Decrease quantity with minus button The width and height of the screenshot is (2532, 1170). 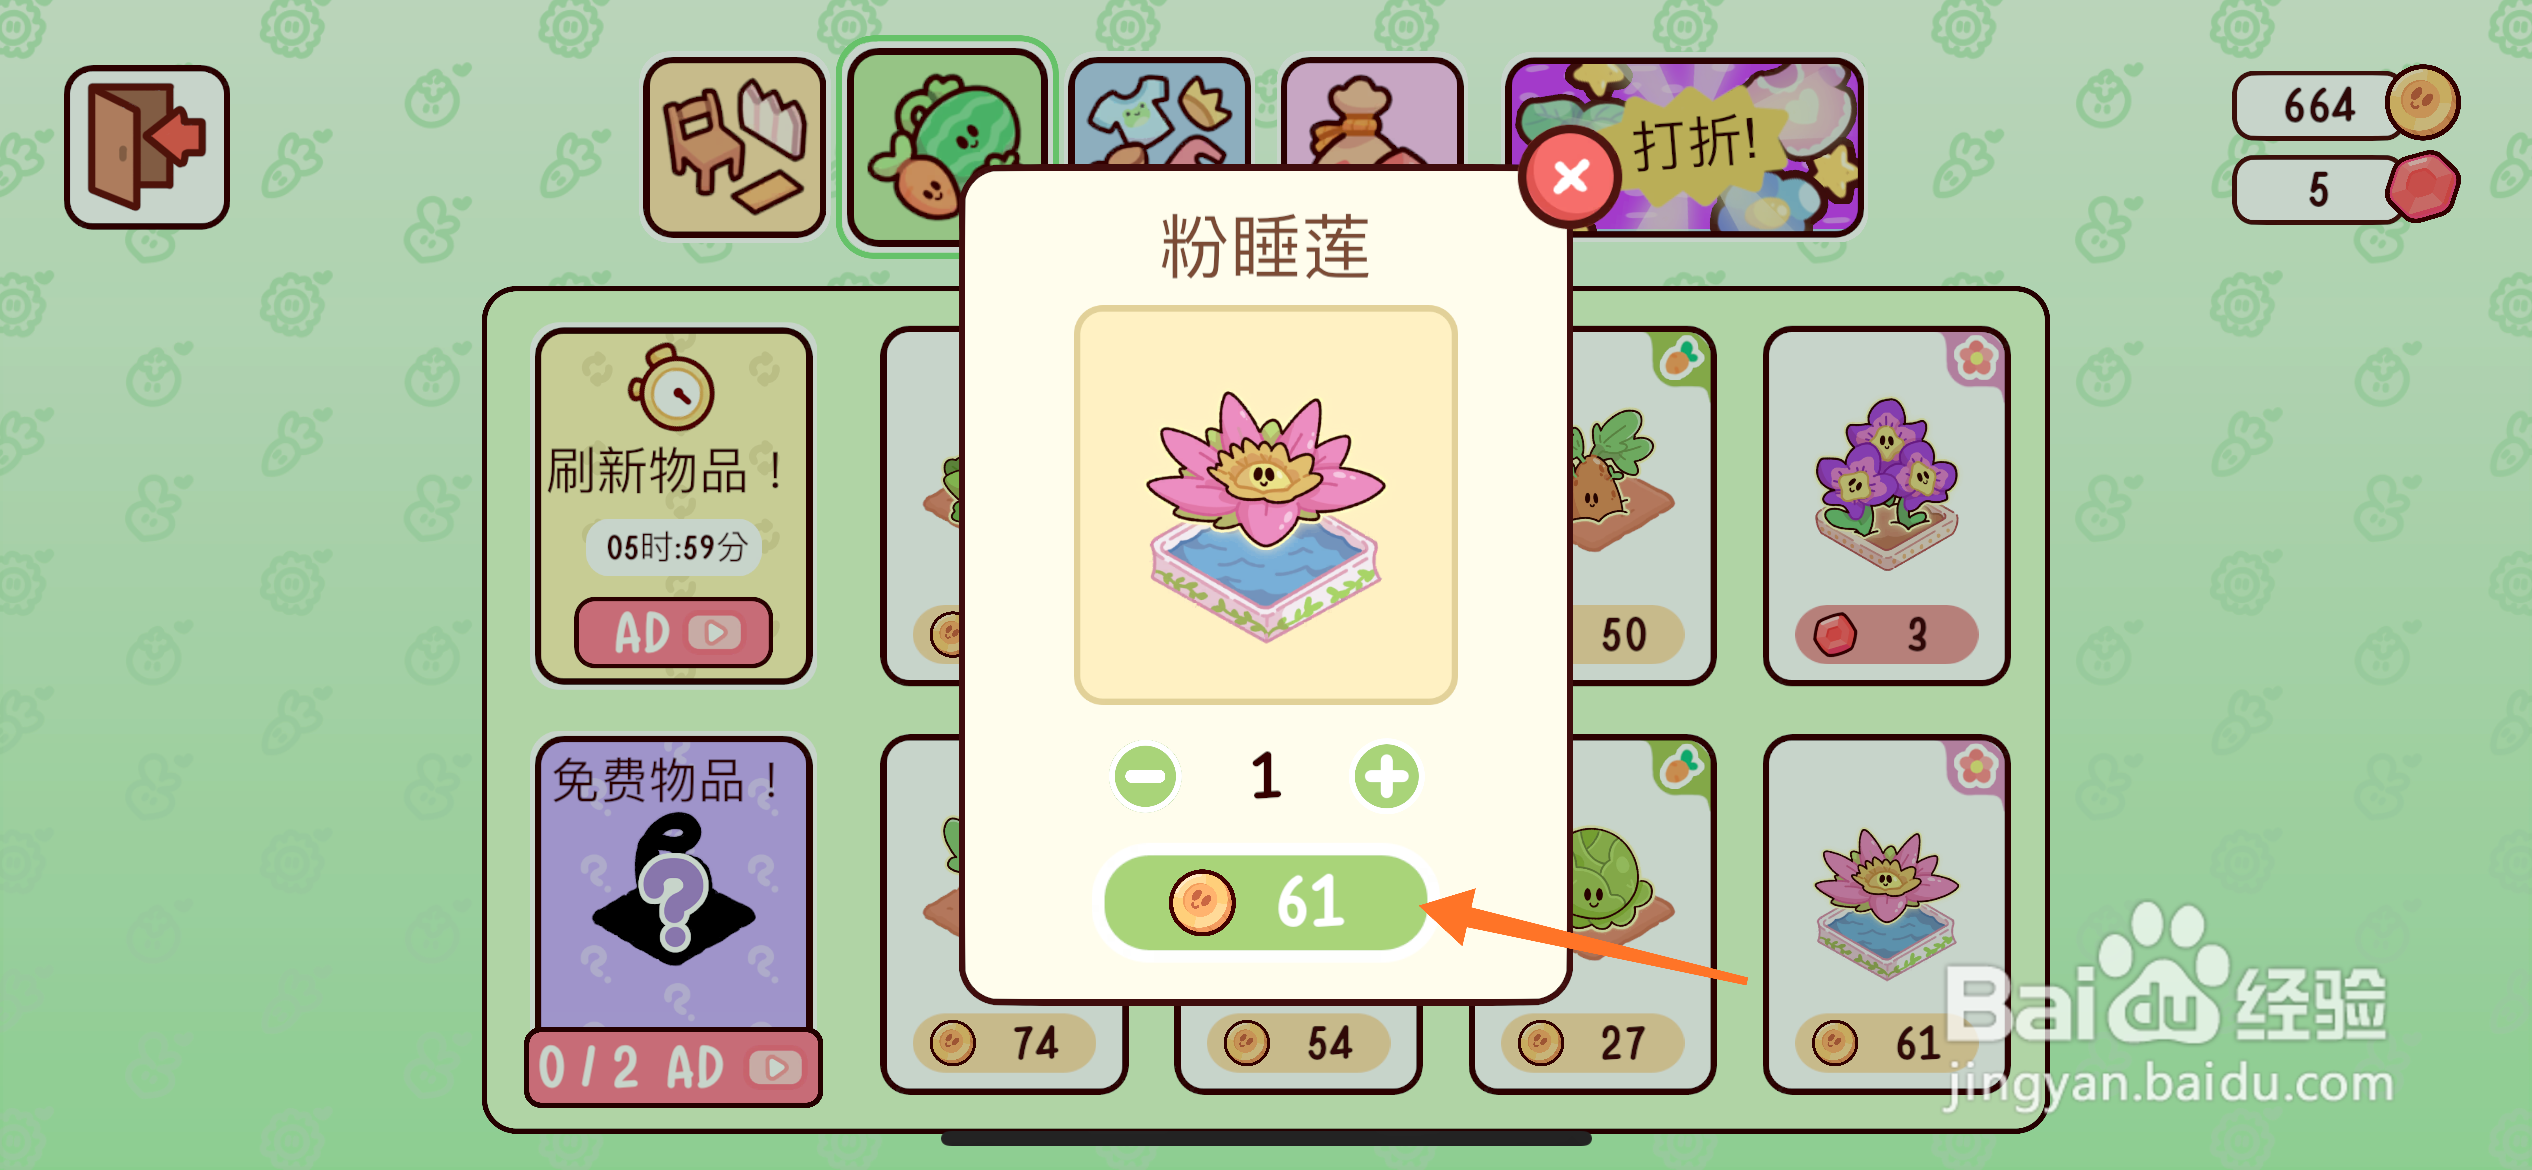pos(1146,776)
